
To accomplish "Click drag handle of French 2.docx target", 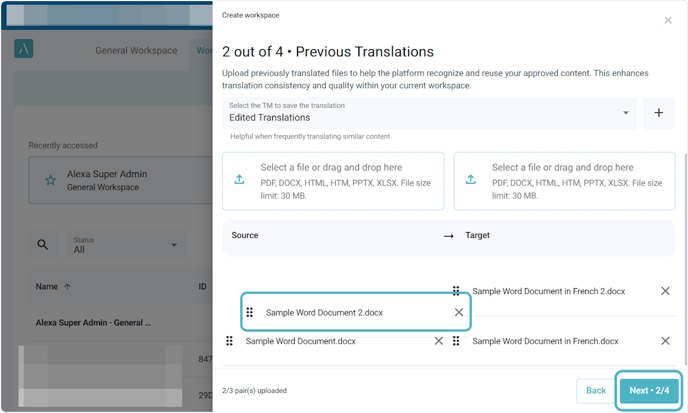I will point(456,291).
